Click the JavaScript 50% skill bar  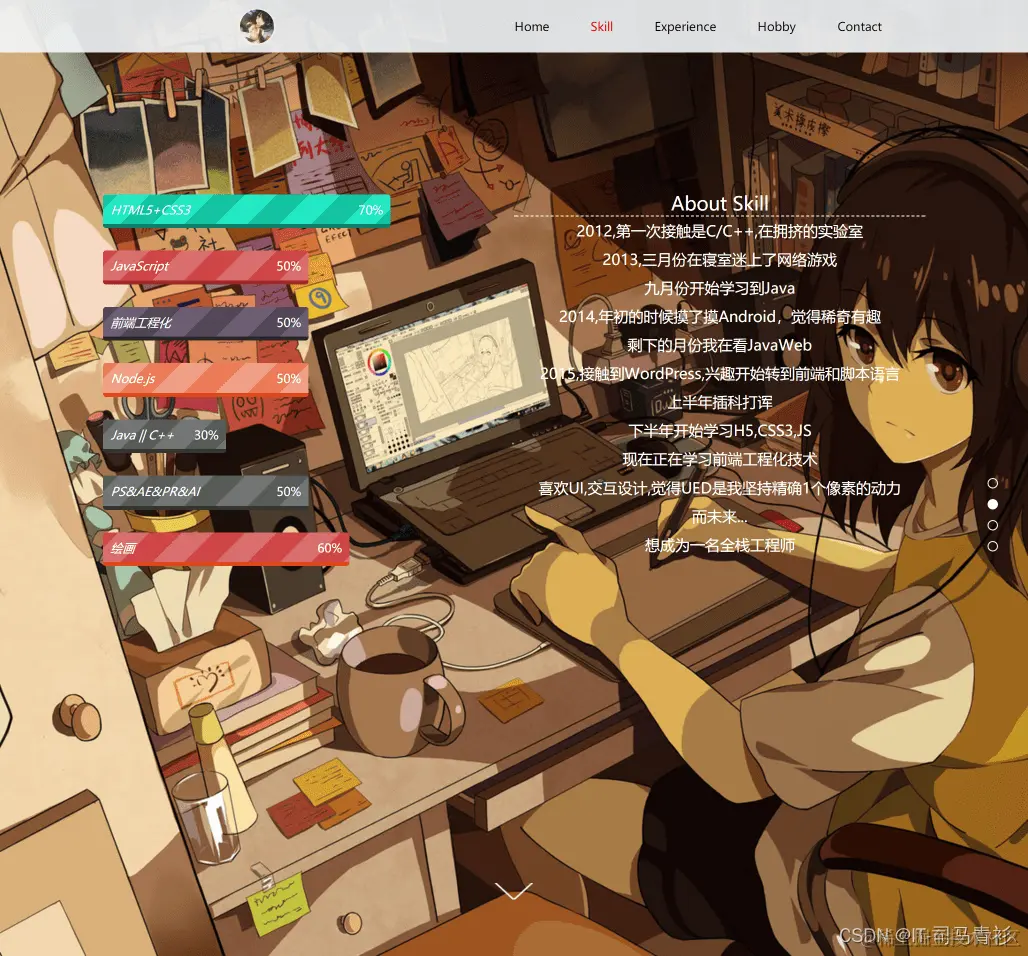click(x=205, y=267)
